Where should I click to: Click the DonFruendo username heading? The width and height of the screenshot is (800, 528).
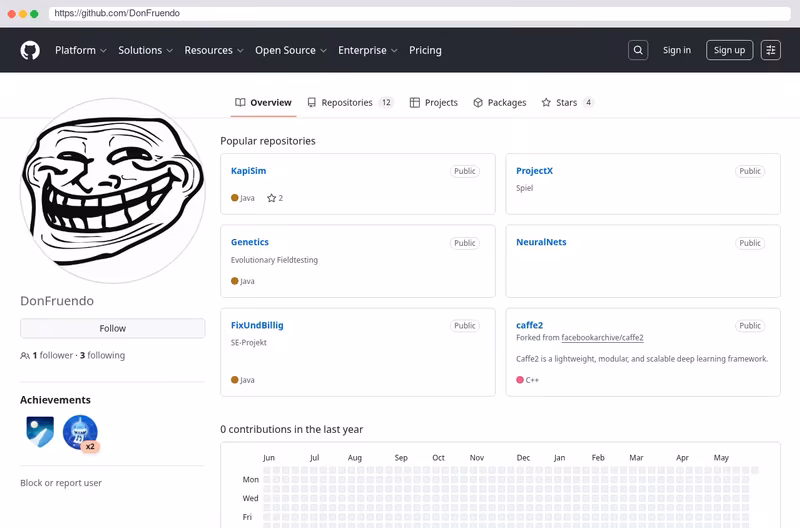click(57, 301)
